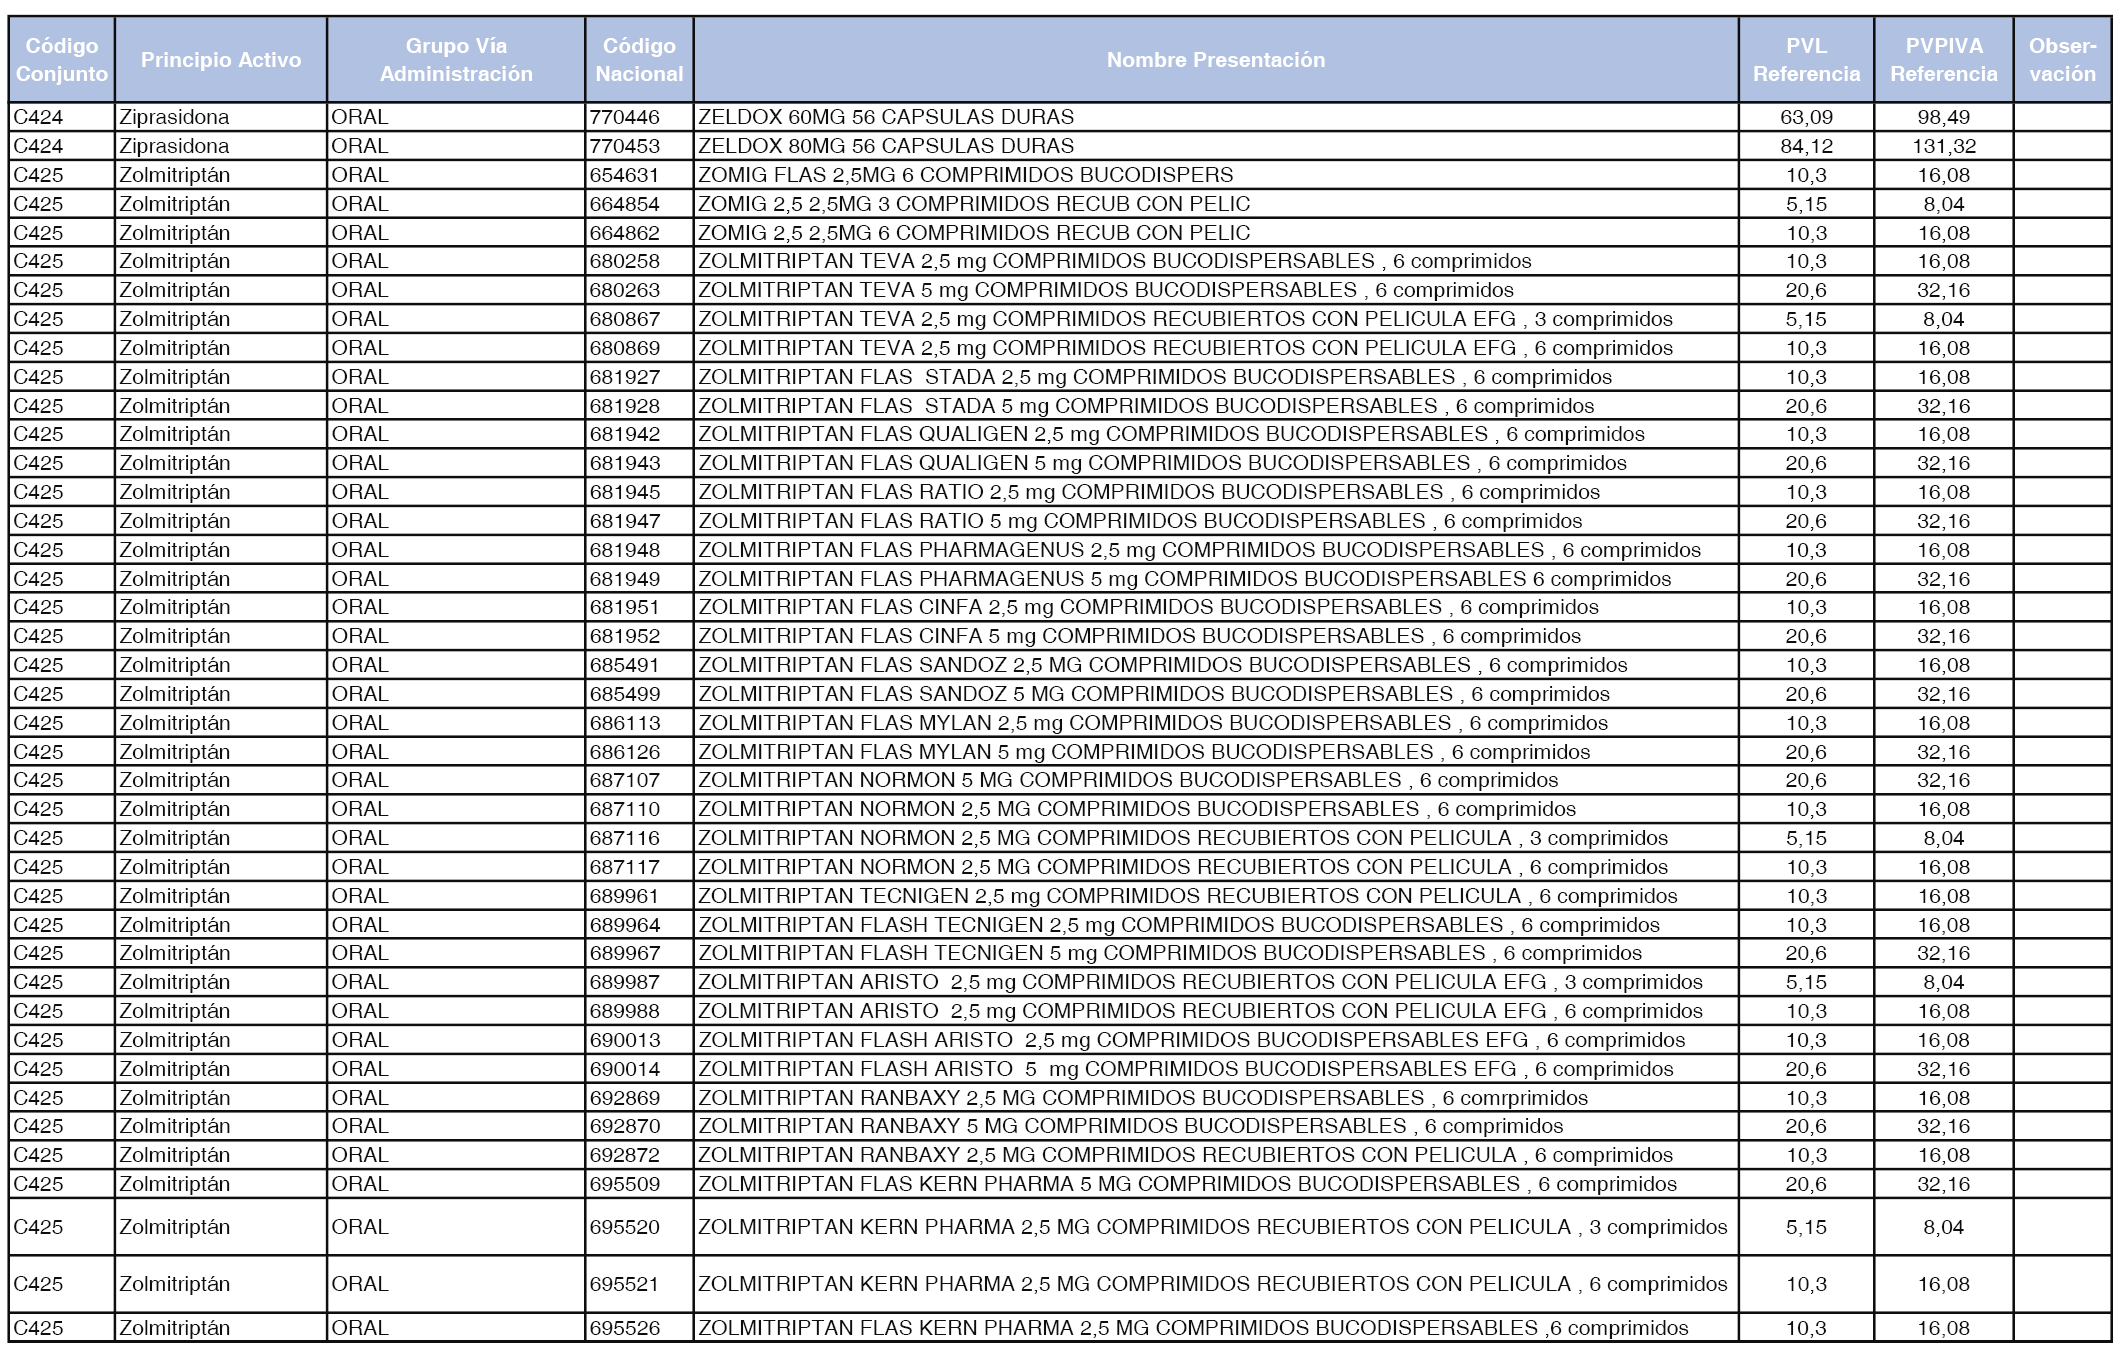The height and width of the screenshot is (1362, 2126).
Task: Click the PVPIVA Referencia column header
Action: click(1943, 60)
